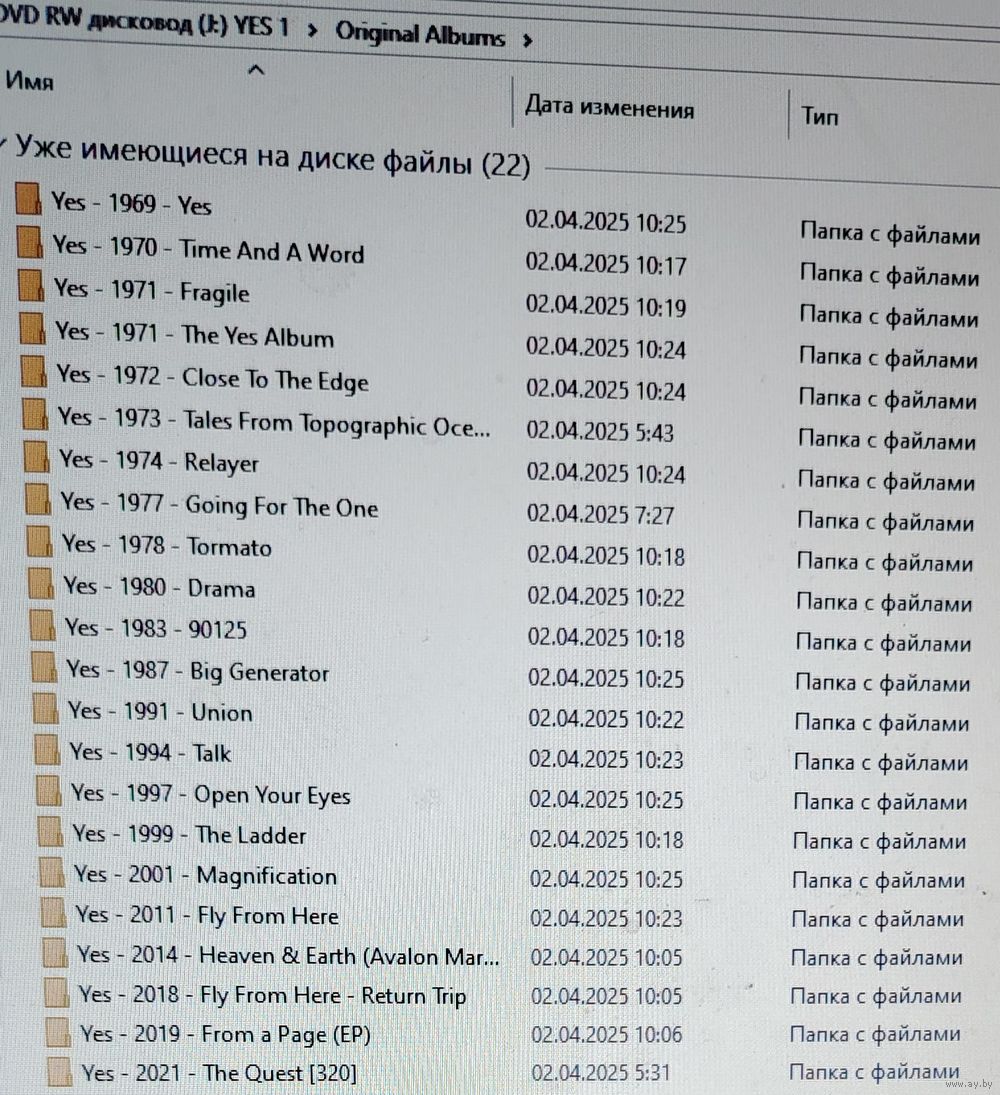Click the Original Albums breadcrumb
This screenshot has width=1000, height=1095.
420,34
